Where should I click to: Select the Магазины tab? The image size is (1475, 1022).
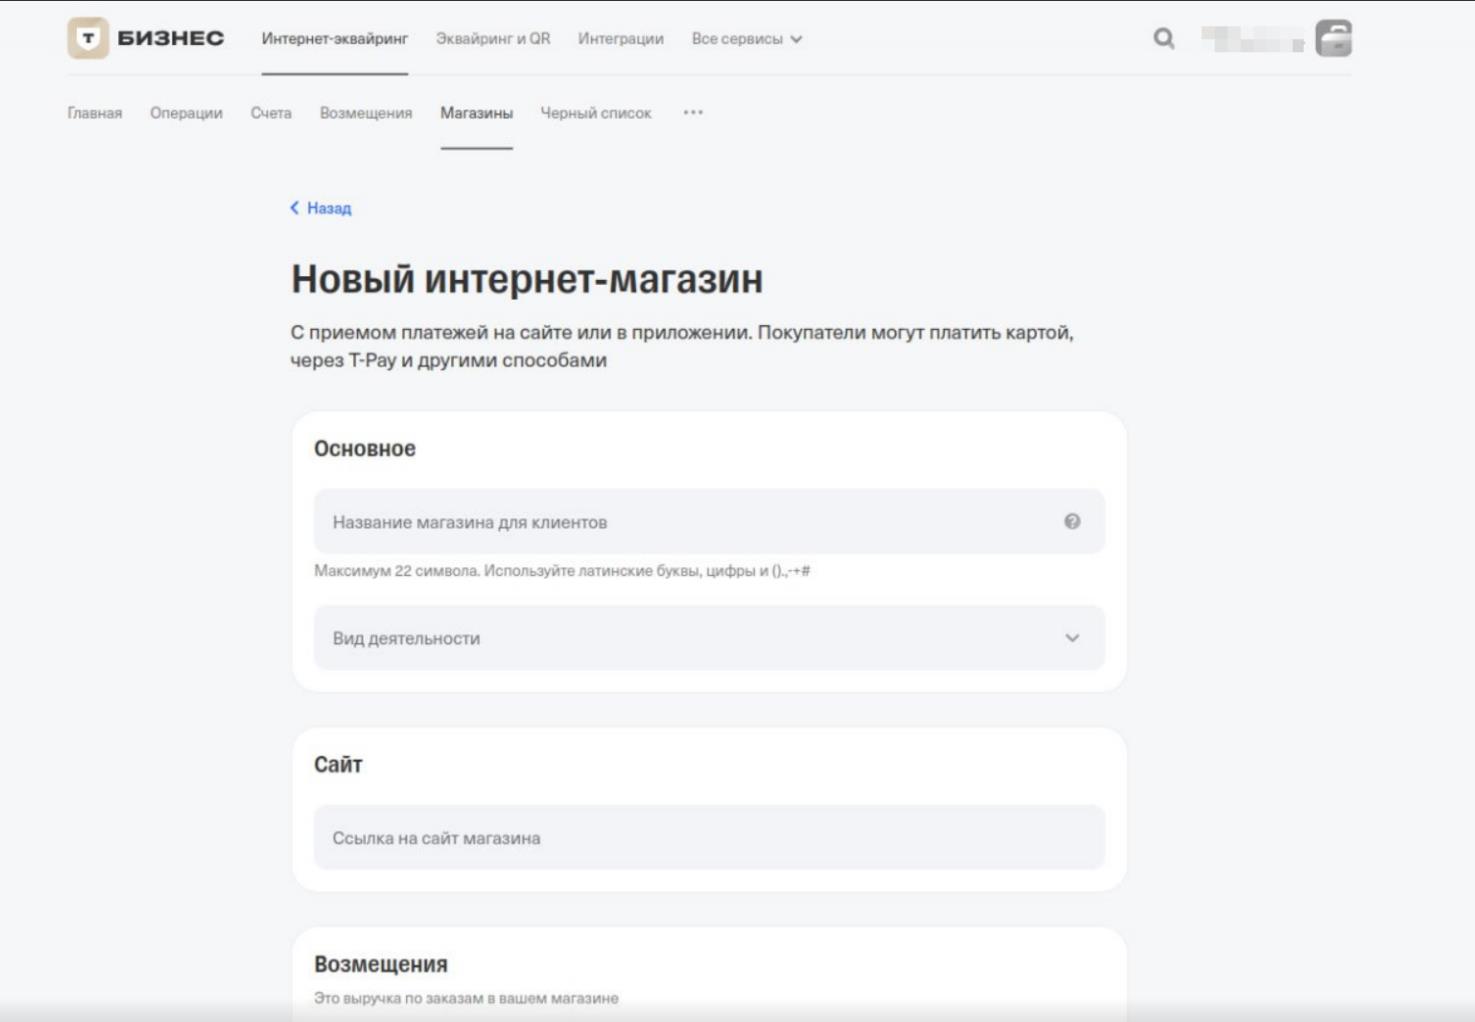coord(476,113)
